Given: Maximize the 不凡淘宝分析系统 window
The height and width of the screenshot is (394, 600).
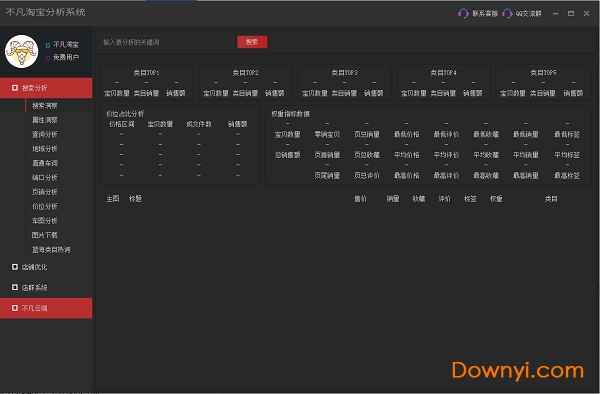Looking at the screenshot, I should coord(571,13).
